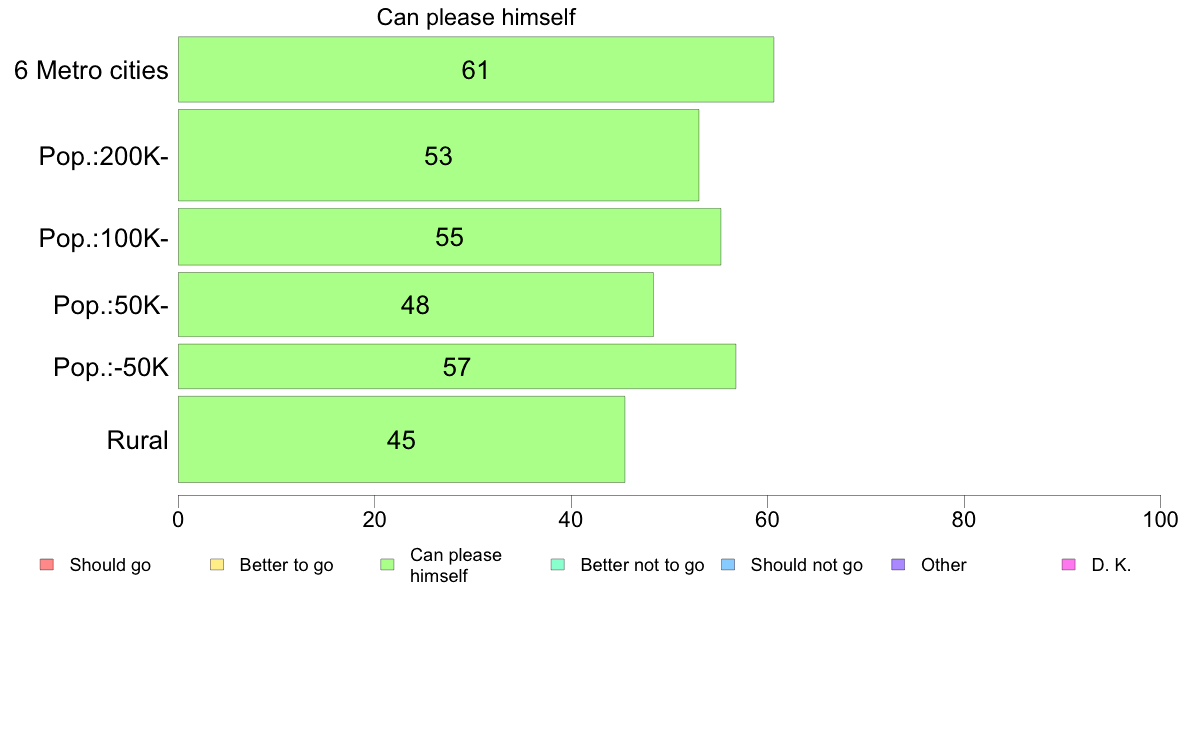Select the Pop.:100K- bar showing 55

coord(449,237)
